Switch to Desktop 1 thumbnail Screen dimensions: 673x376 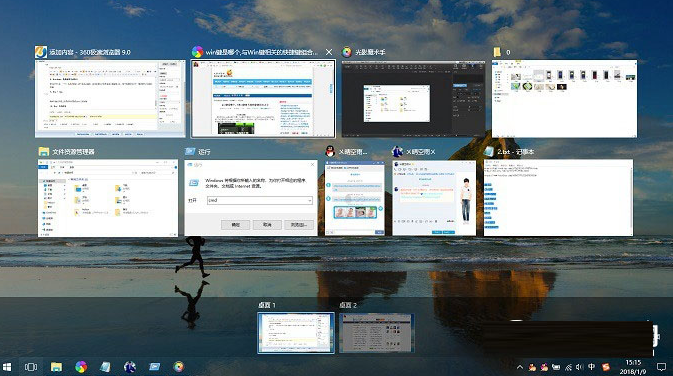click(x=296, y=333)
